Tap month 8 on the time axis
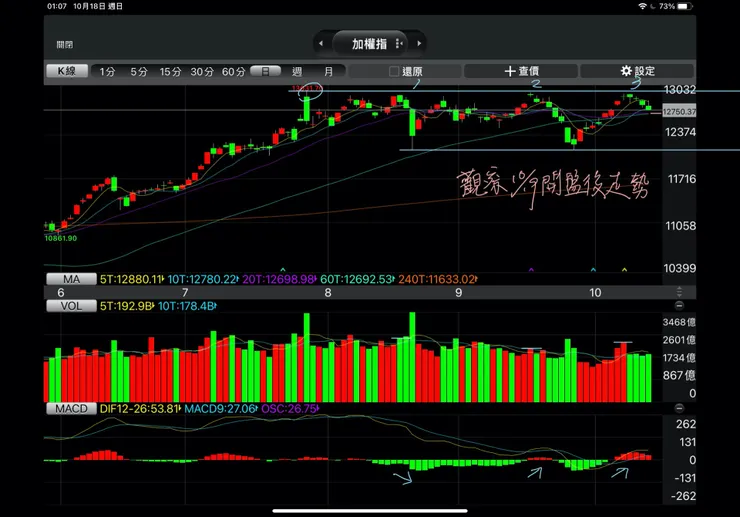 pyautogui.click(x=328, y=293)
